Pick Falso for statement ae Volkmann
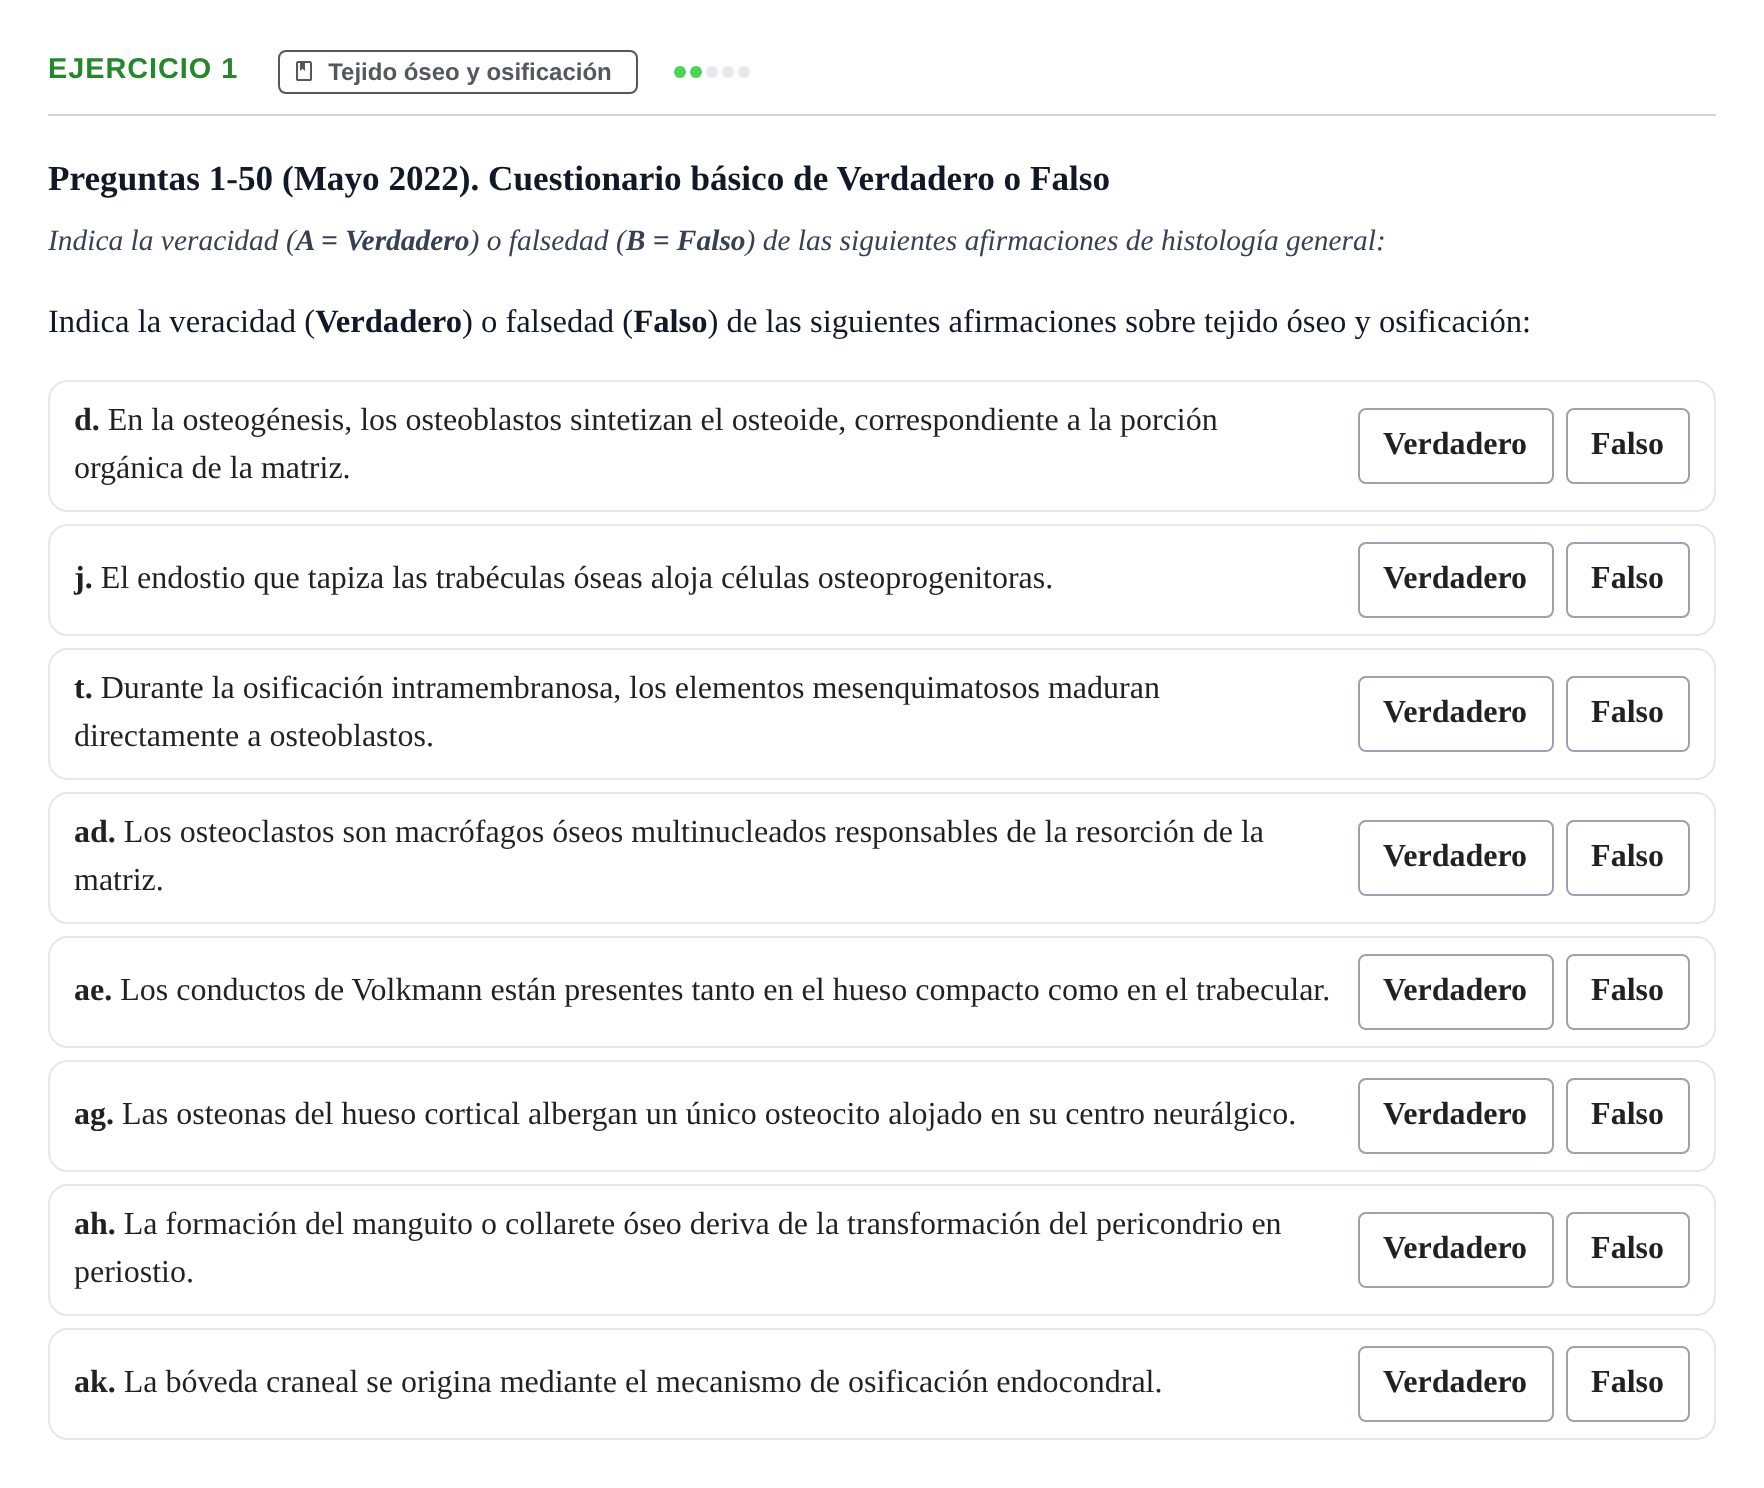The image size is (1764, 1488). 1627,992
